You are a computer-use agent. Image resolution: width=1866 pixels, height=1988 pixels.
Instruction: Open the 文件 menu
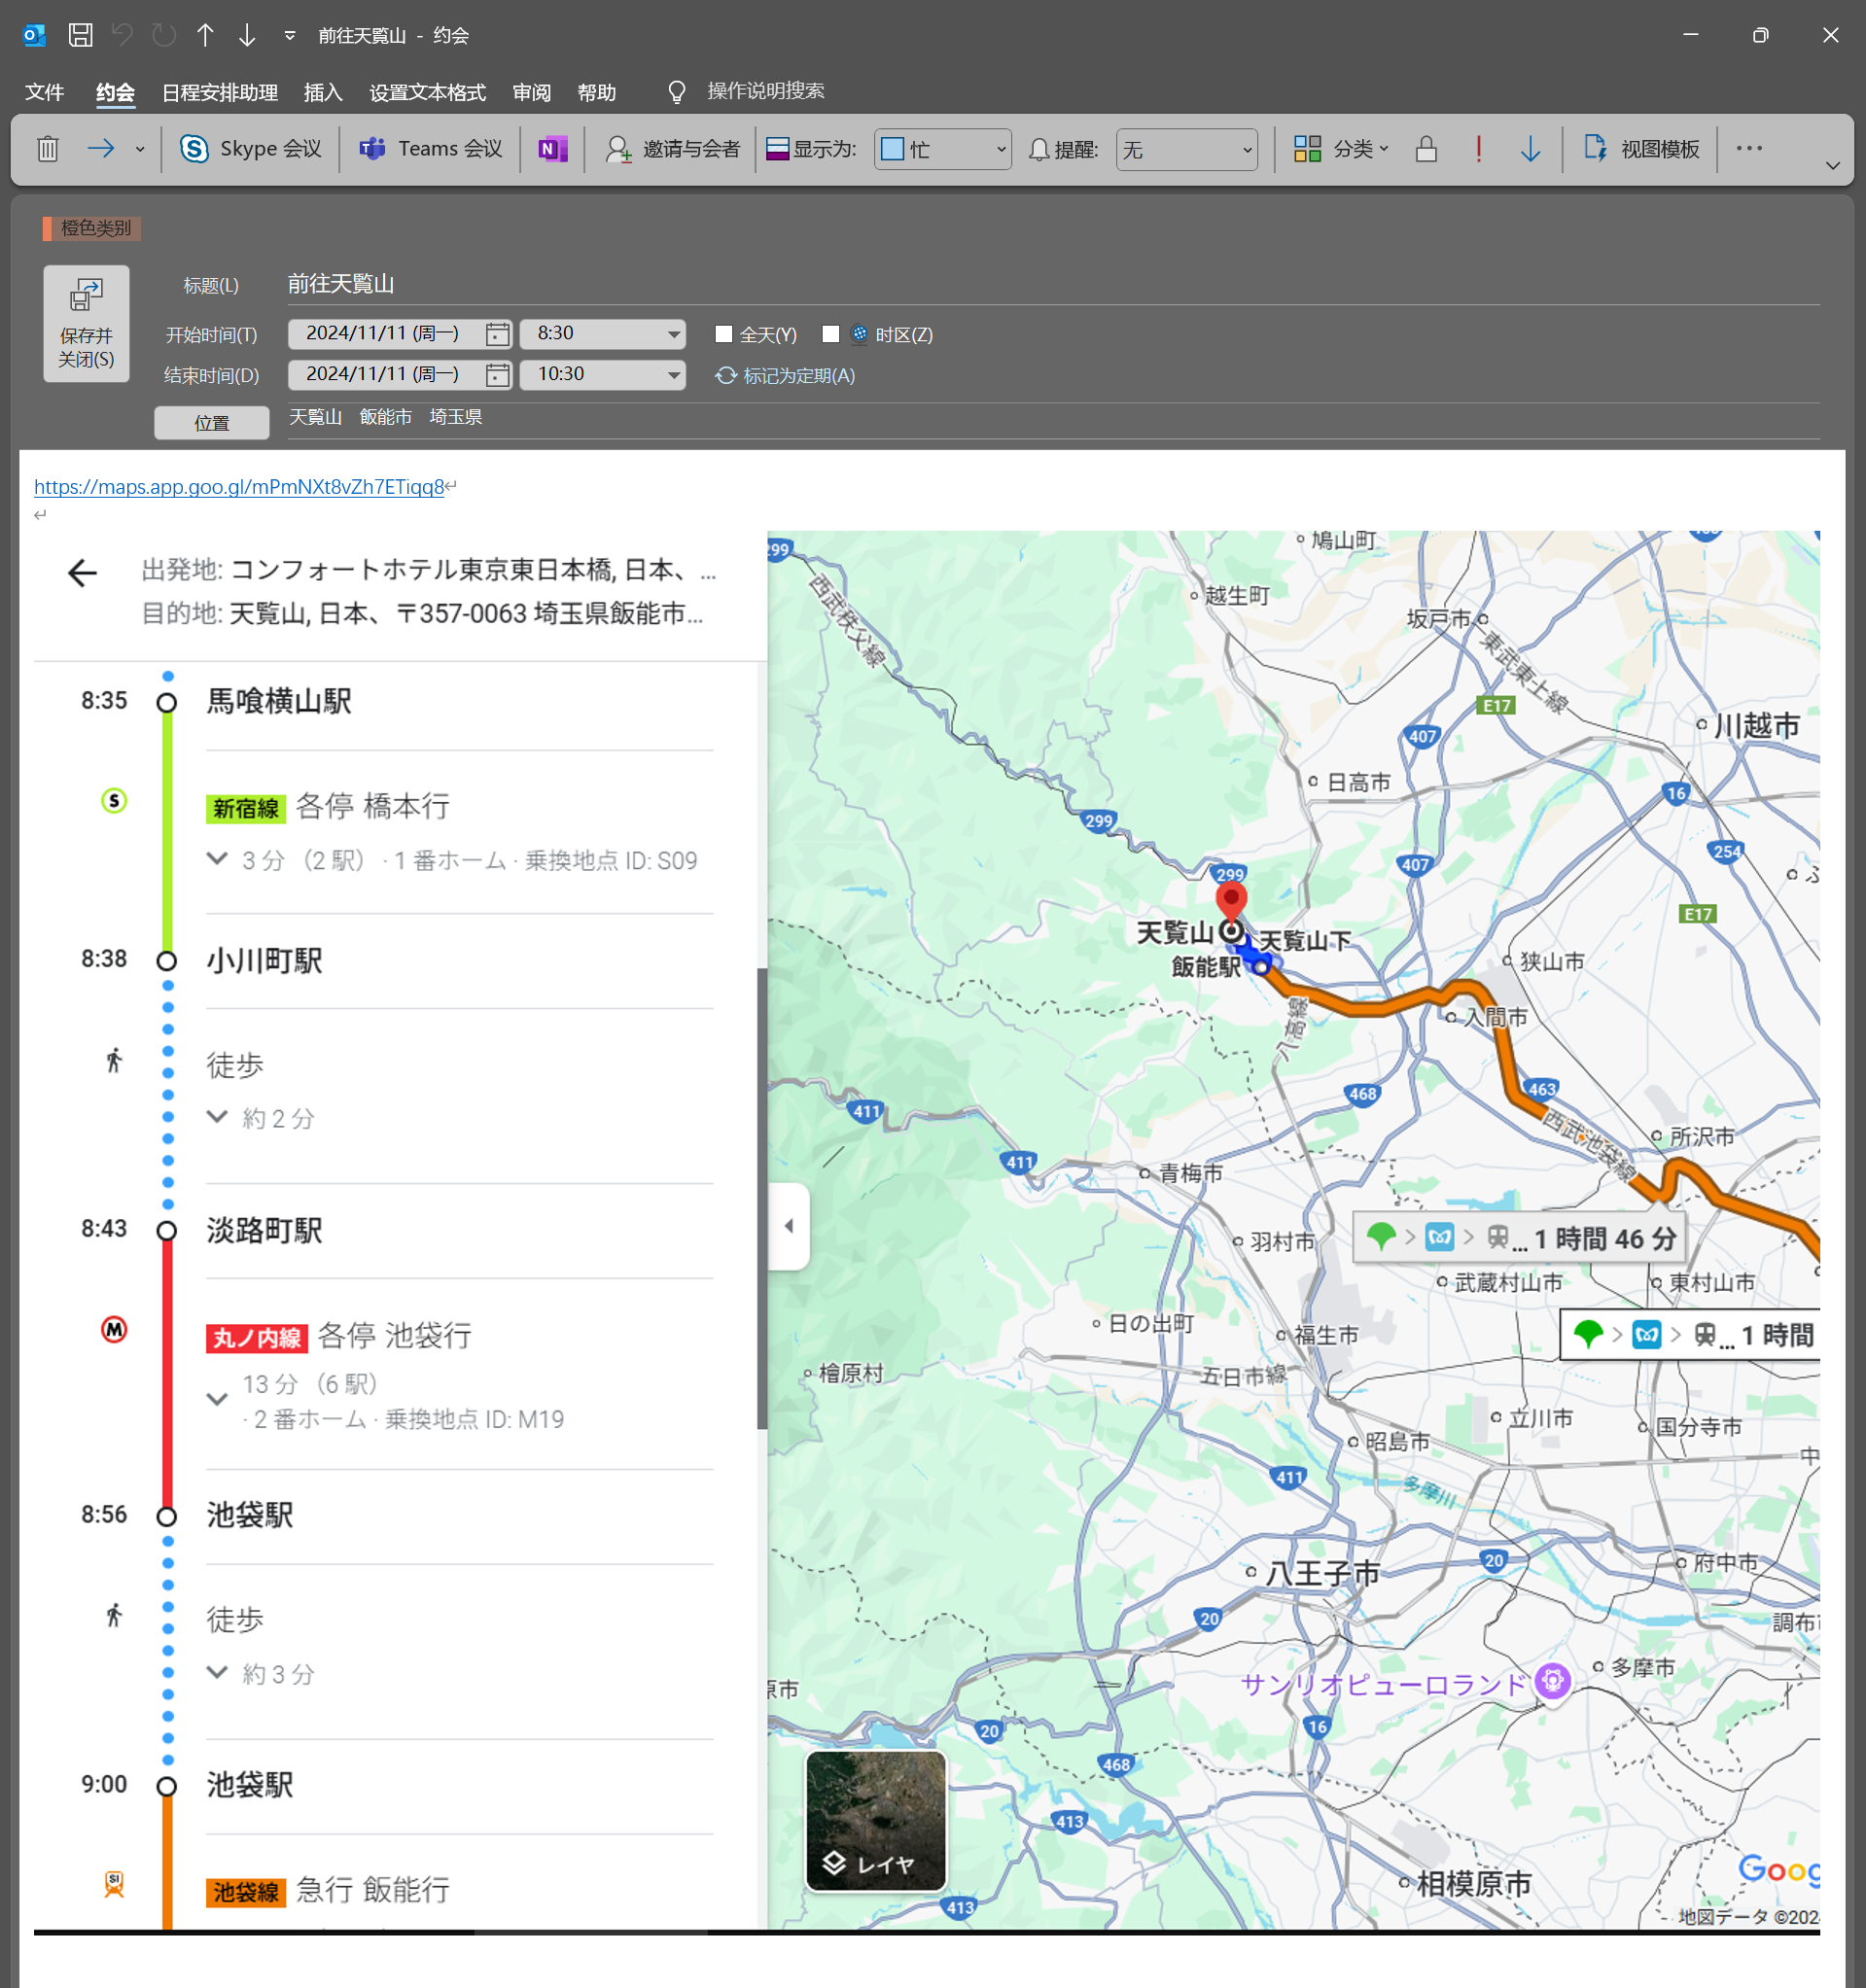tap(44, 93)
